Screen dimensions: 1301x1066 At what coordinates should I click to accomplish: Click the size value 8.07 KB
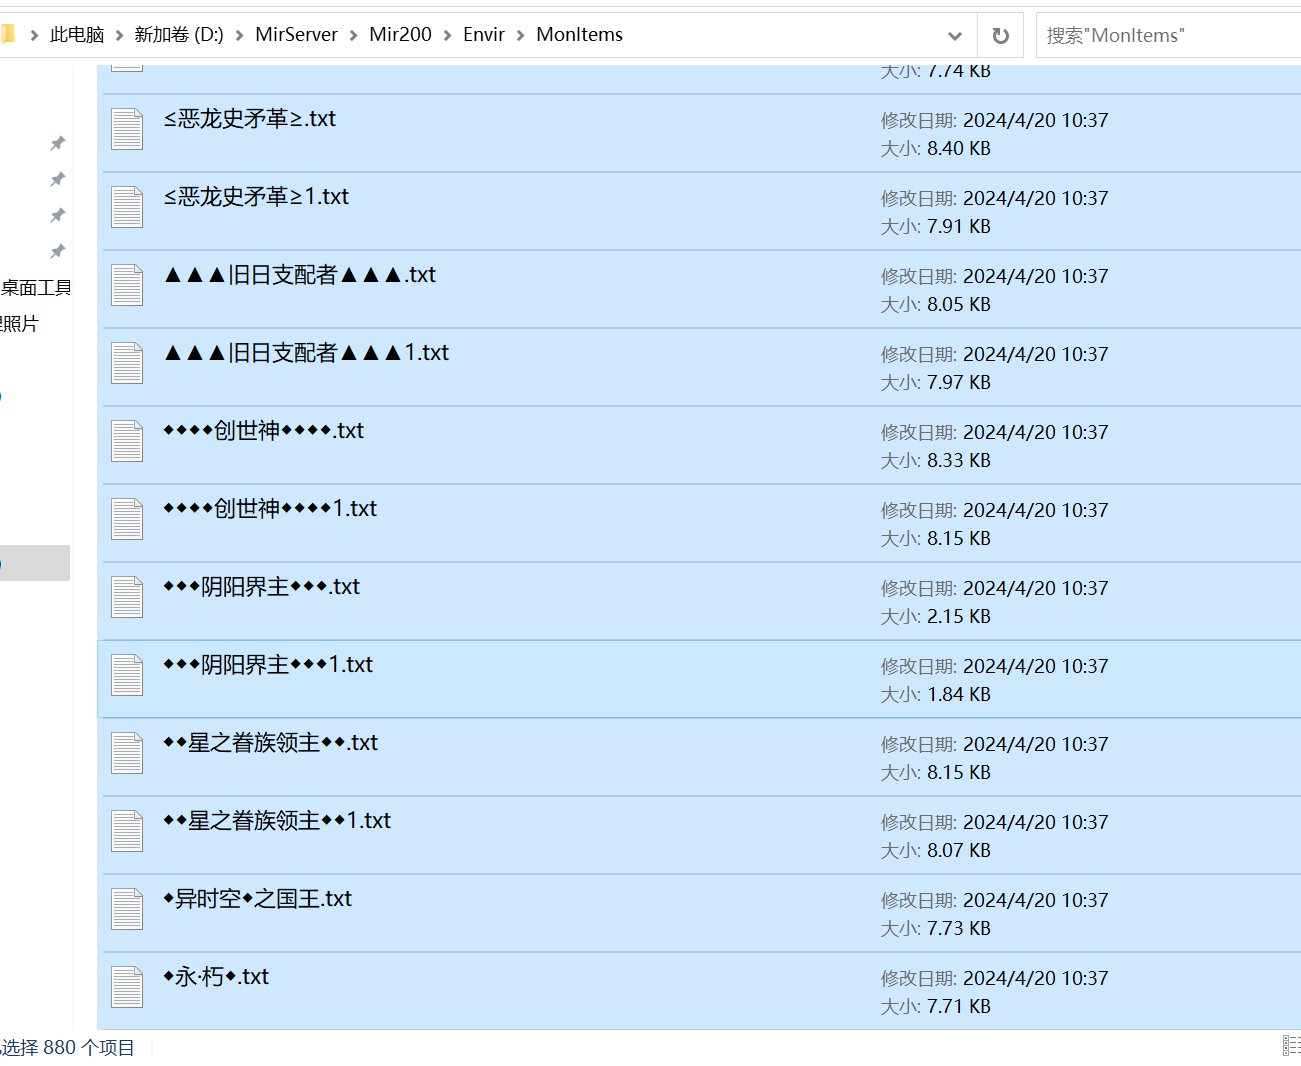(x=958, y=851)
